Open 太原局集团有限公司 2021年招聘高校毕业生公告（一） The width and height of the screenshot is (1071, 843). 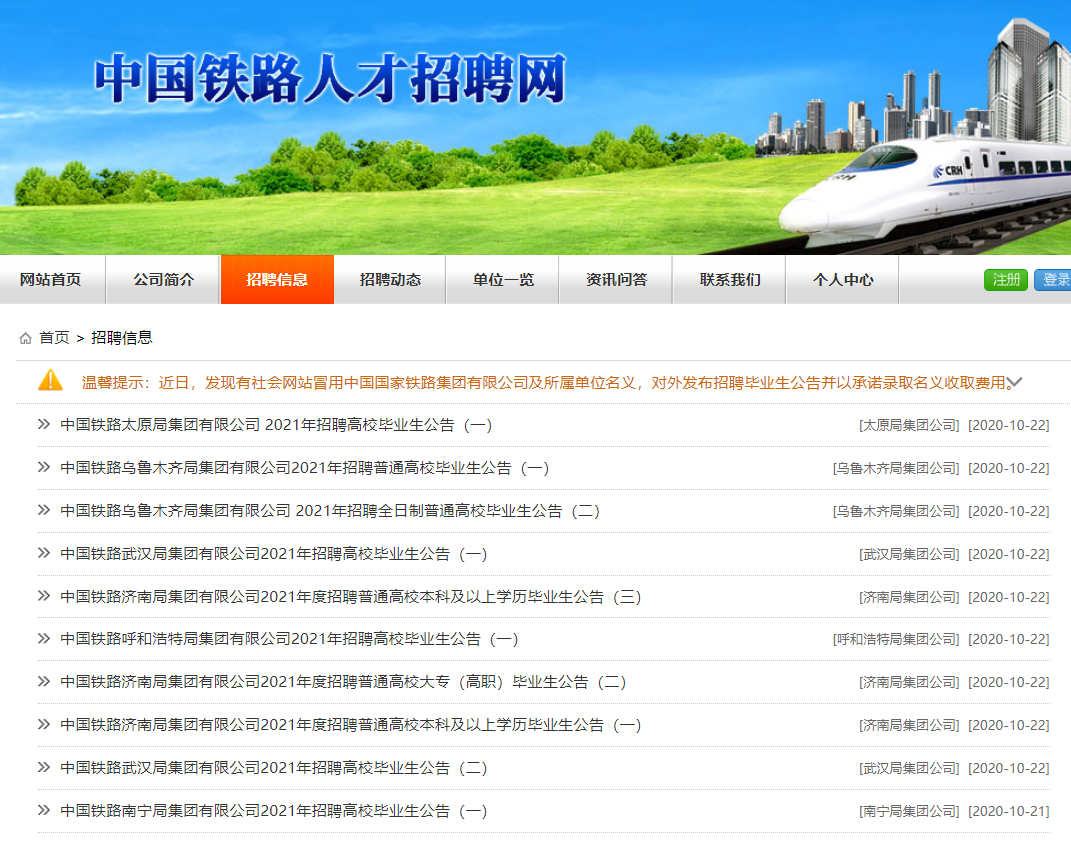276,425
